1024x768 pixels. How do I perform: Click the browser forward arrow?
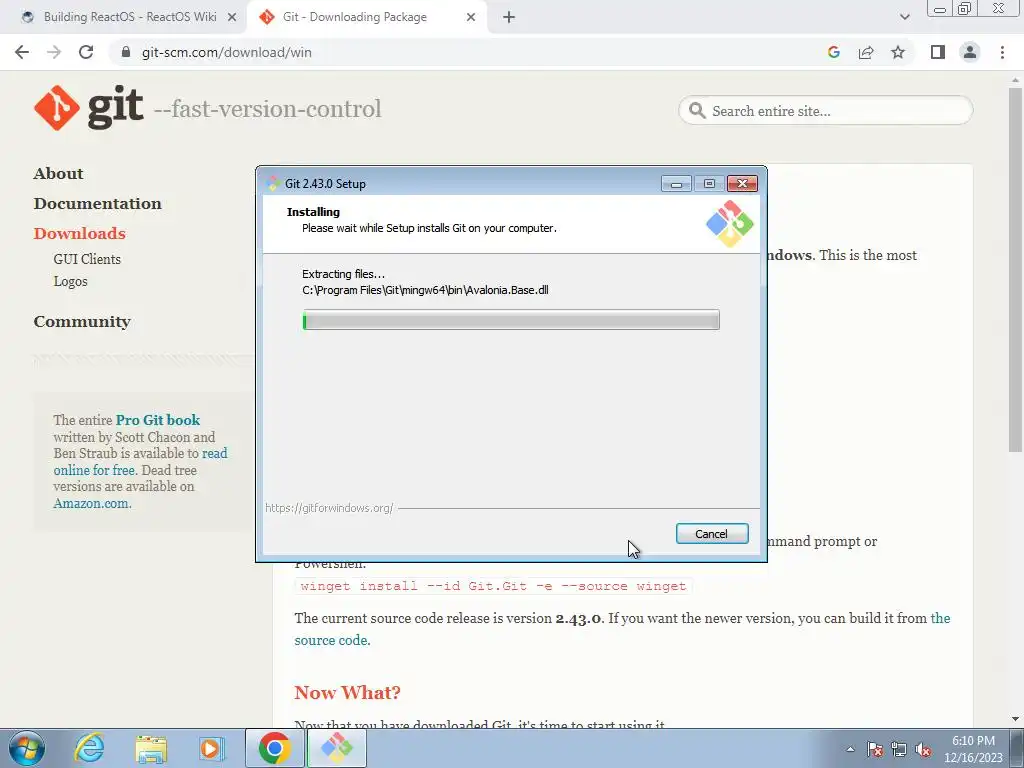[54, 52]
